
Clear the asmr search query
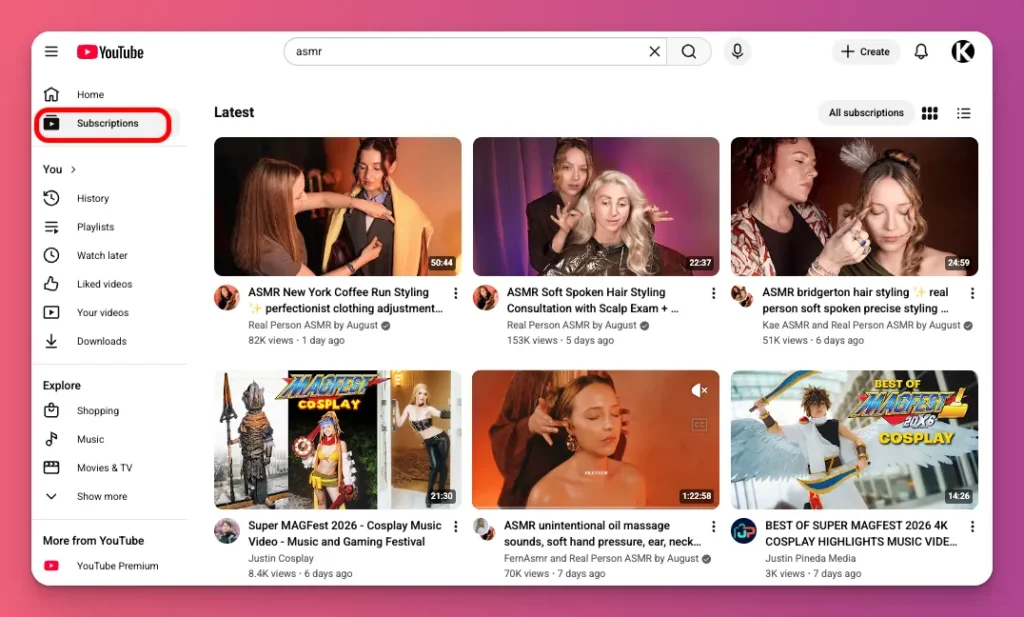[x=654, y=51]
